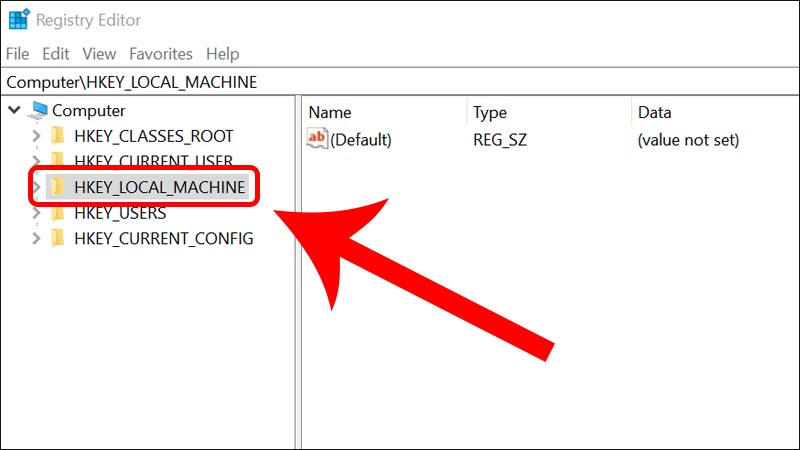800x450 pixels.
Task: Click the HKEY_USERS folder icon
Action: (58, 212)
